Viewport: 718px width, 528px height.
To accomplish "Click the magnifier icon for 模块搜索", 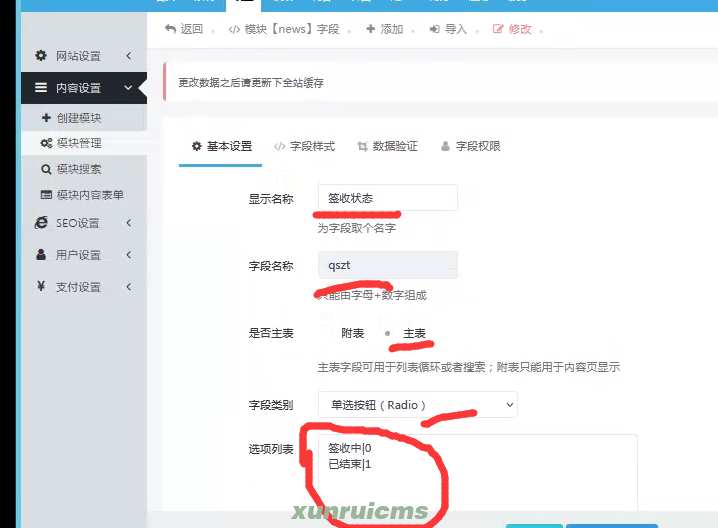I will (x=46, y=169).
